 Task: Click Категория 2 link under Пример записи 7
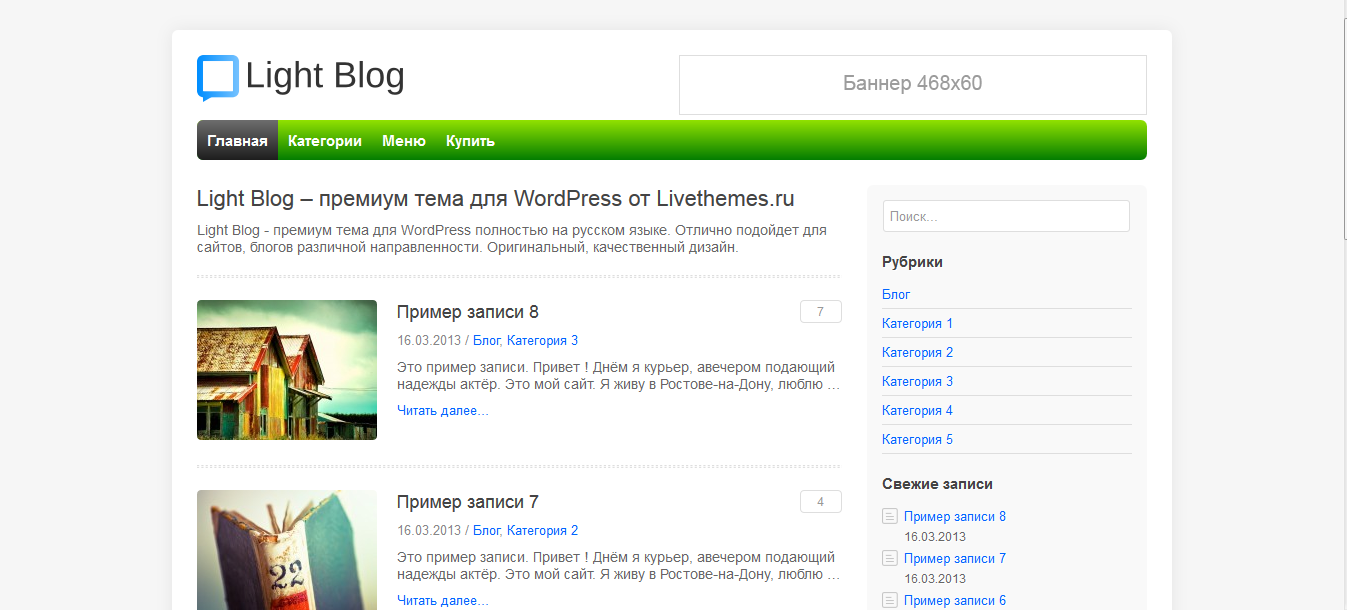point(542,530)
